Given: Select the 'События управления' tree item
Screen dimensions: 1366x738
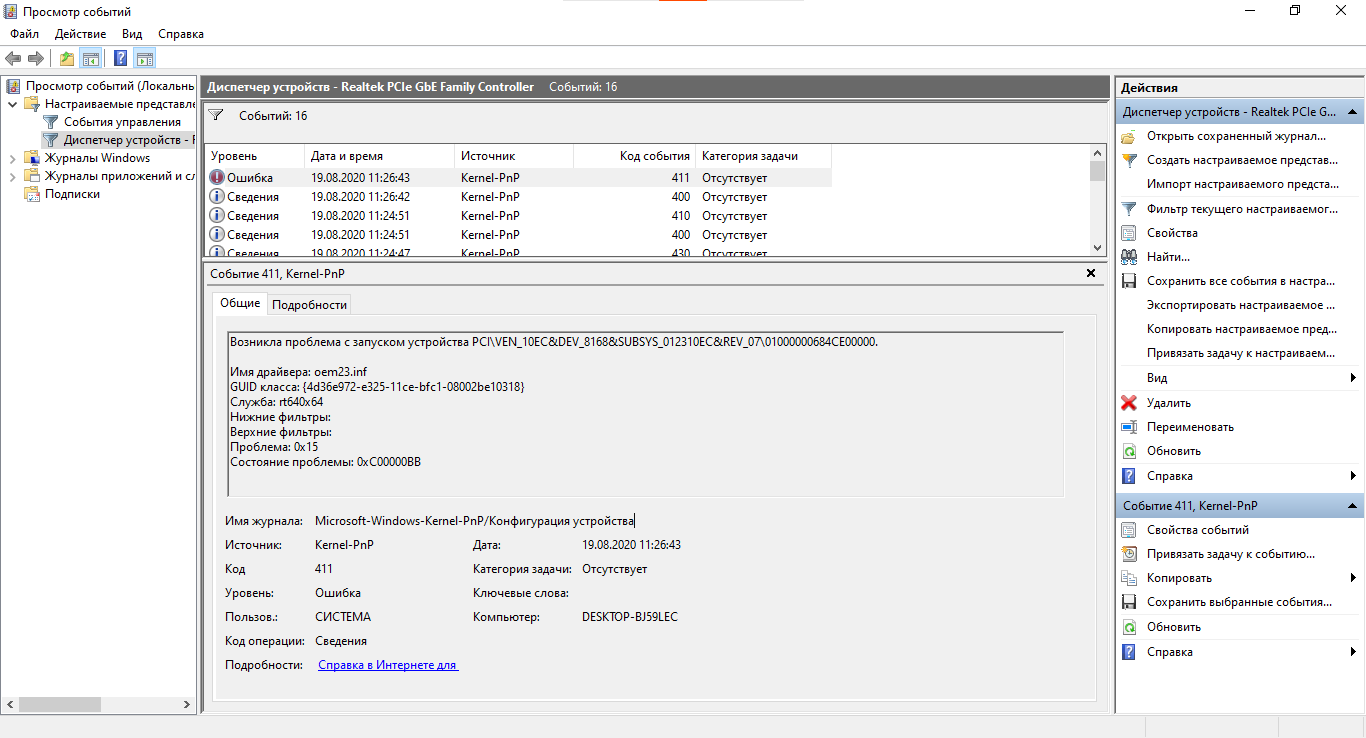Looking at the screenshot, I should click(x=122, y=122).
